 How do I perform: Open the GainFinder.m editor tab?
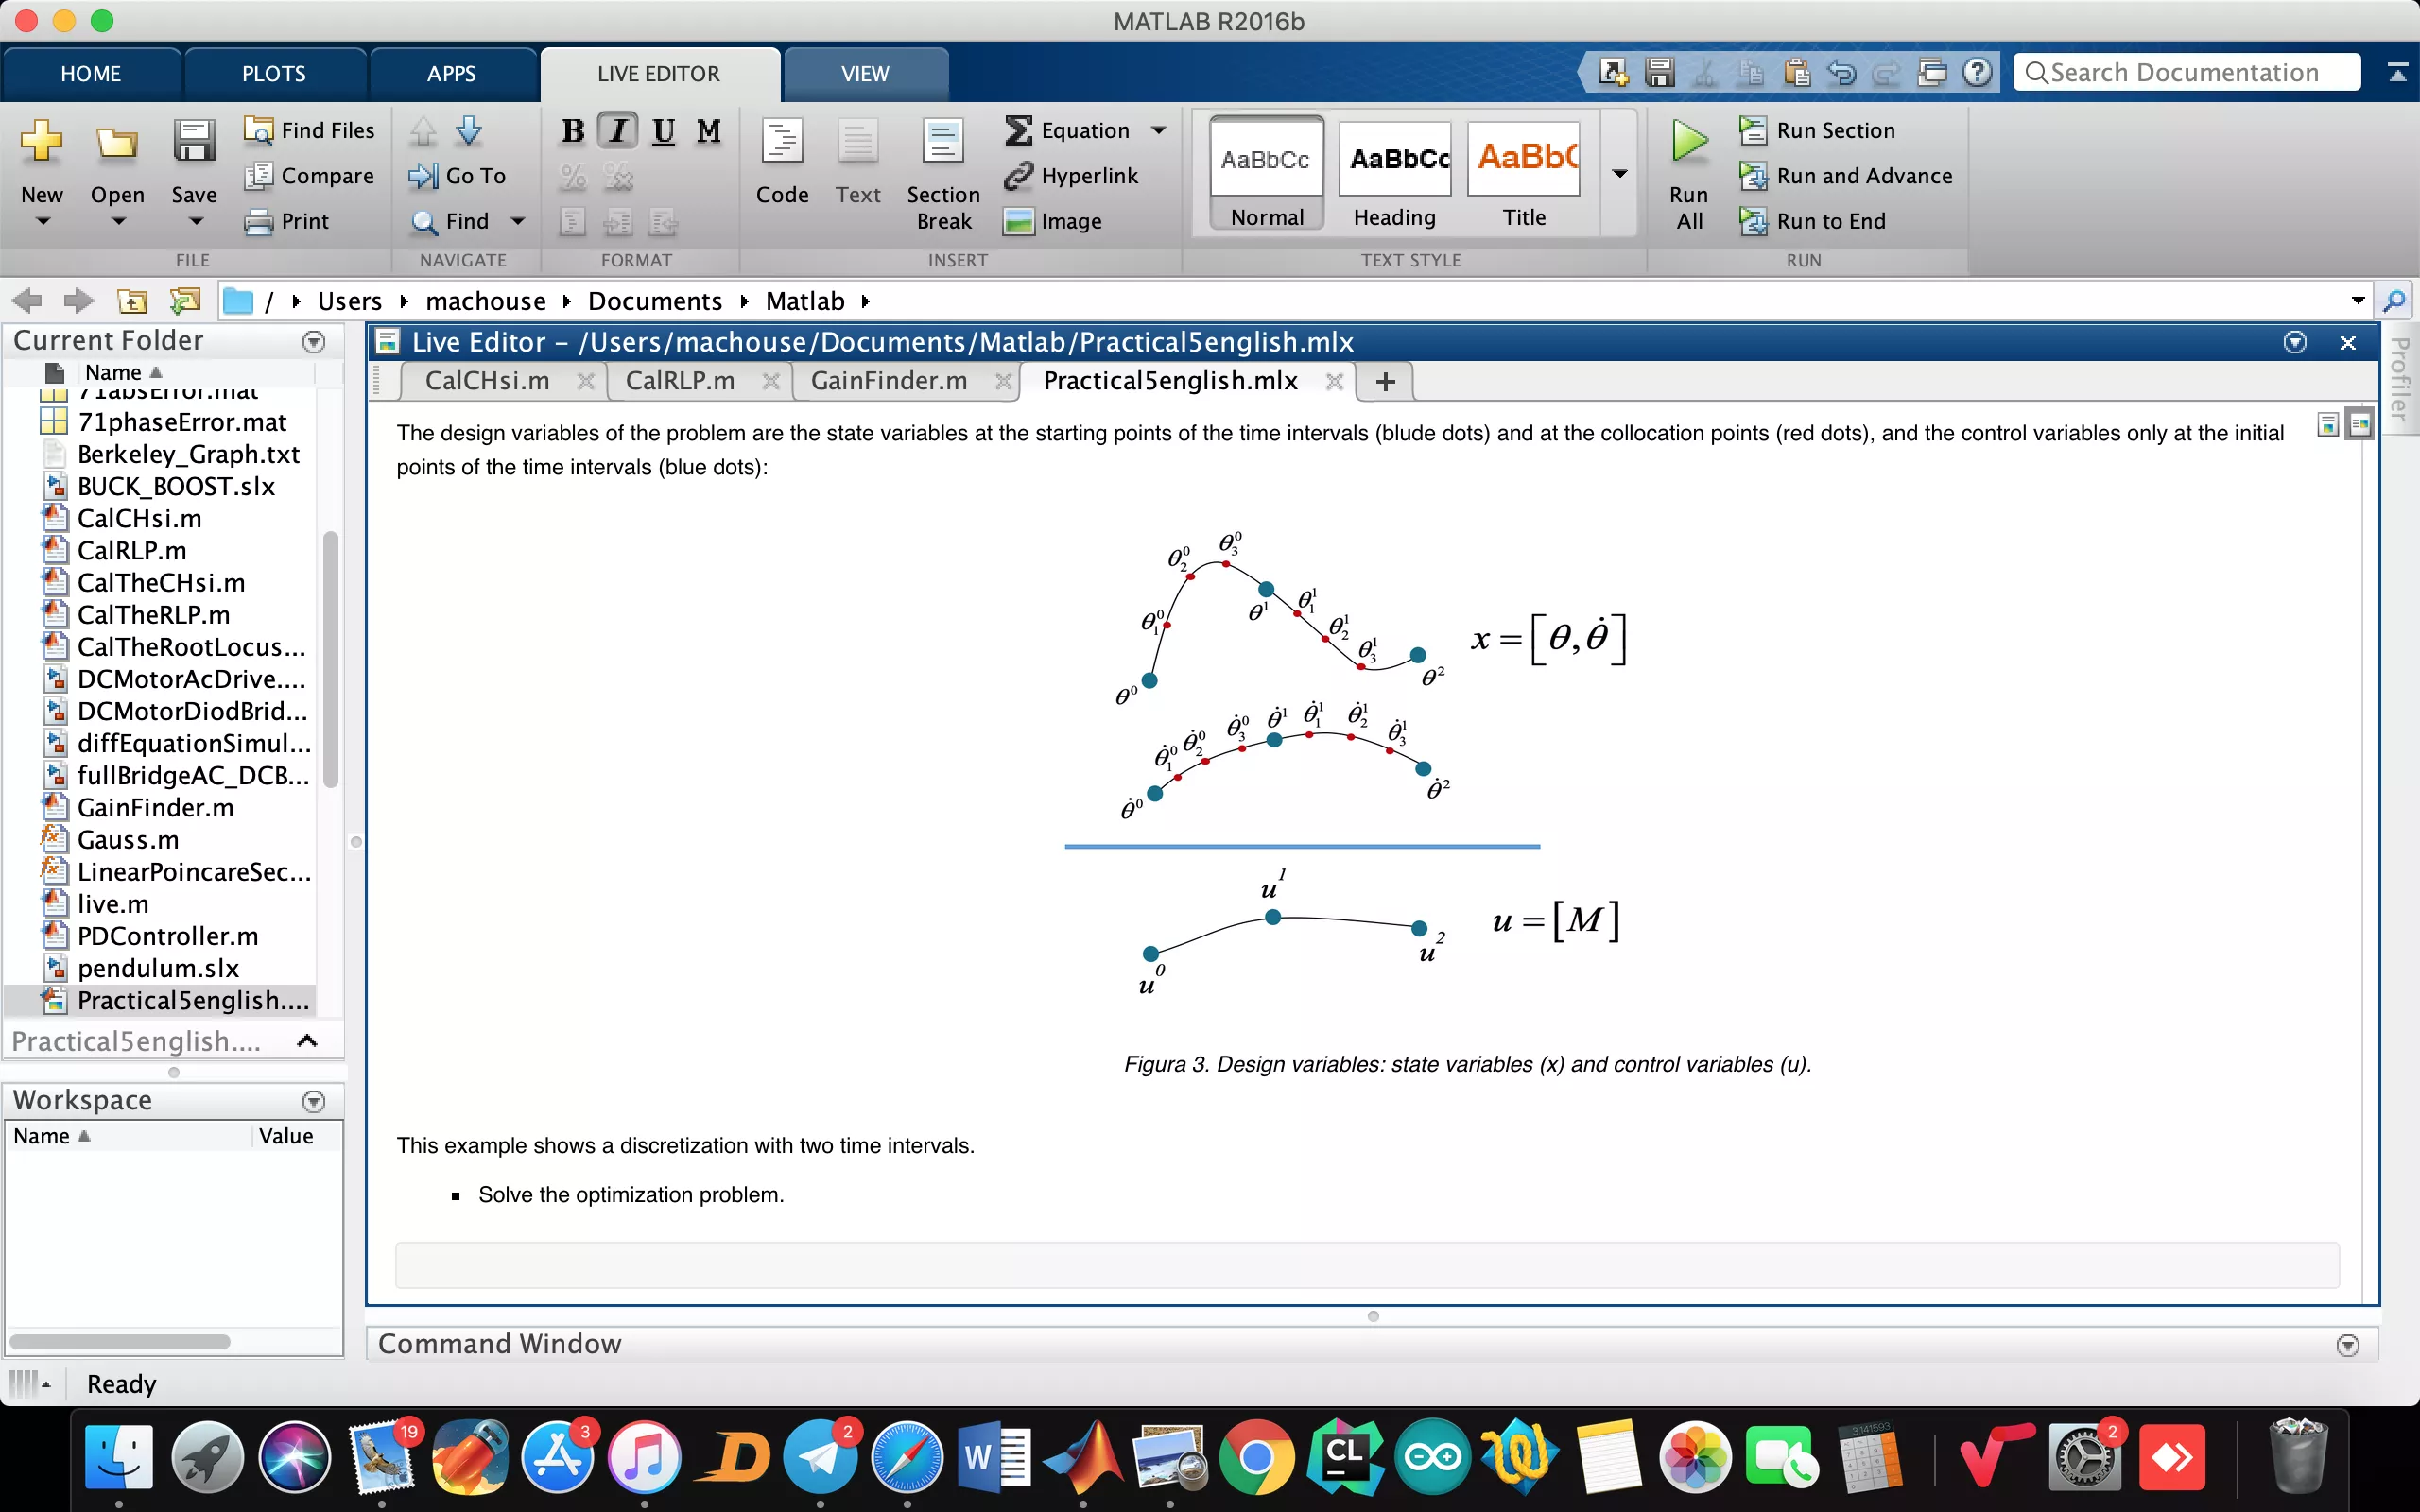[x=888, y=381]
